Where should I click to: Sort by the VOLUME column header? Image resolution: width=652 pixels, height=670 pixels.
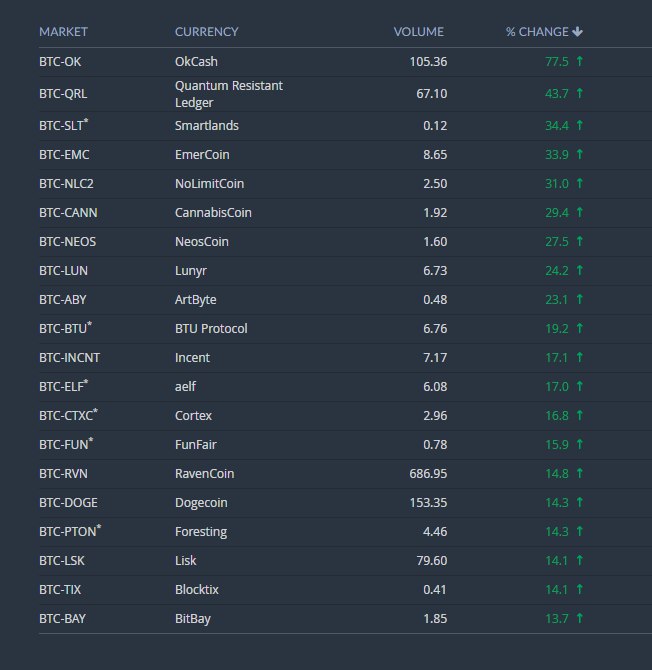point(419,32)
